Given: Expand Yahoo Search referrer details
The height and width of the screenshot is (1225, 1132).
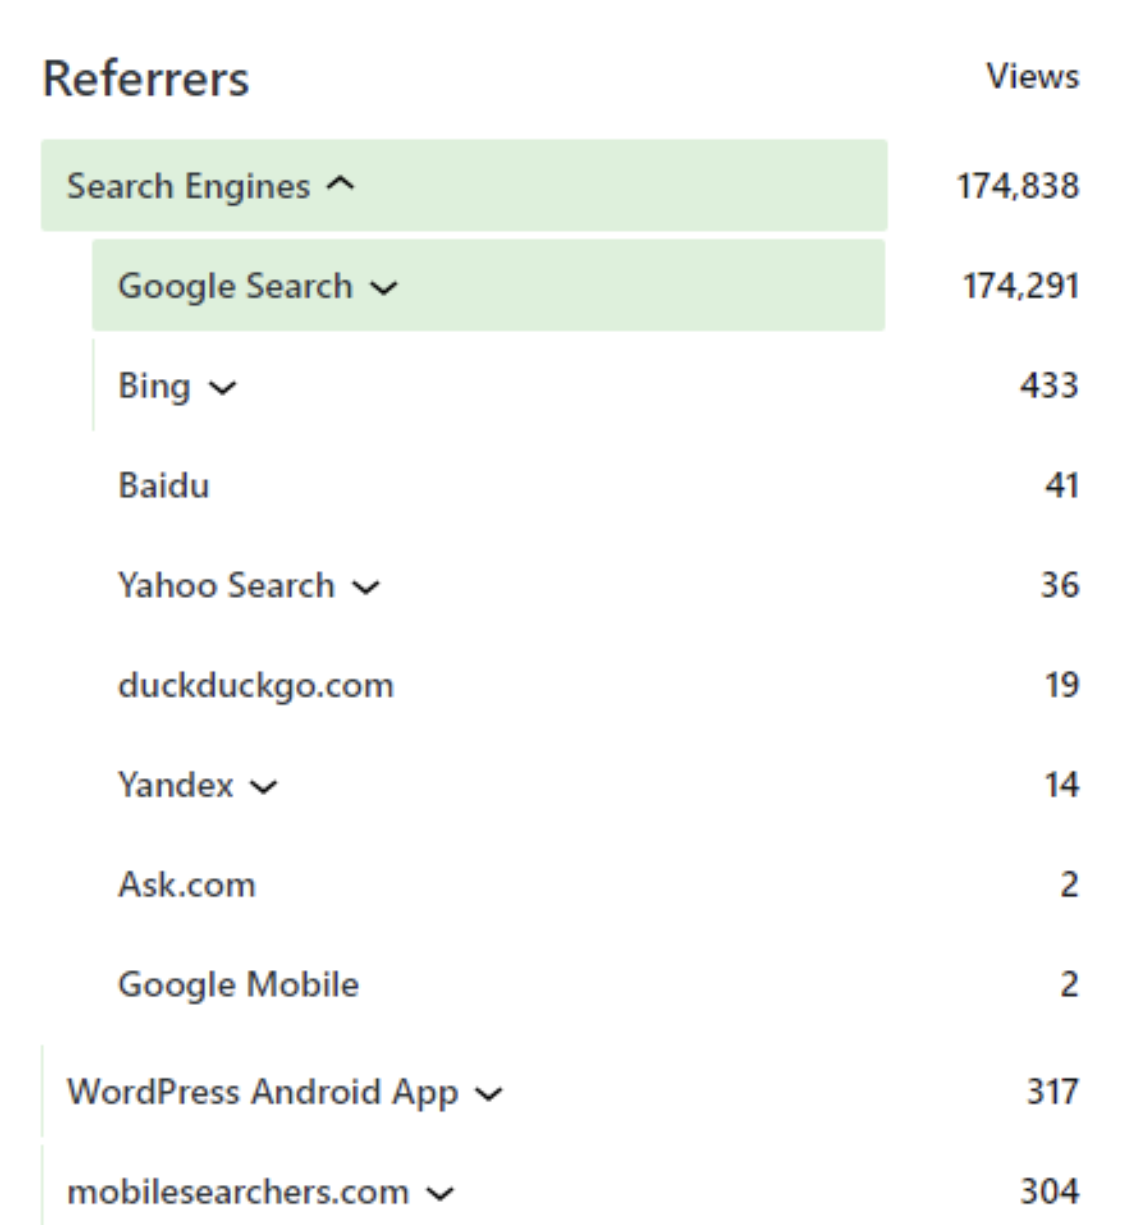Looking at the screenshot, I should pyautogui.click(x=367, y=587).
